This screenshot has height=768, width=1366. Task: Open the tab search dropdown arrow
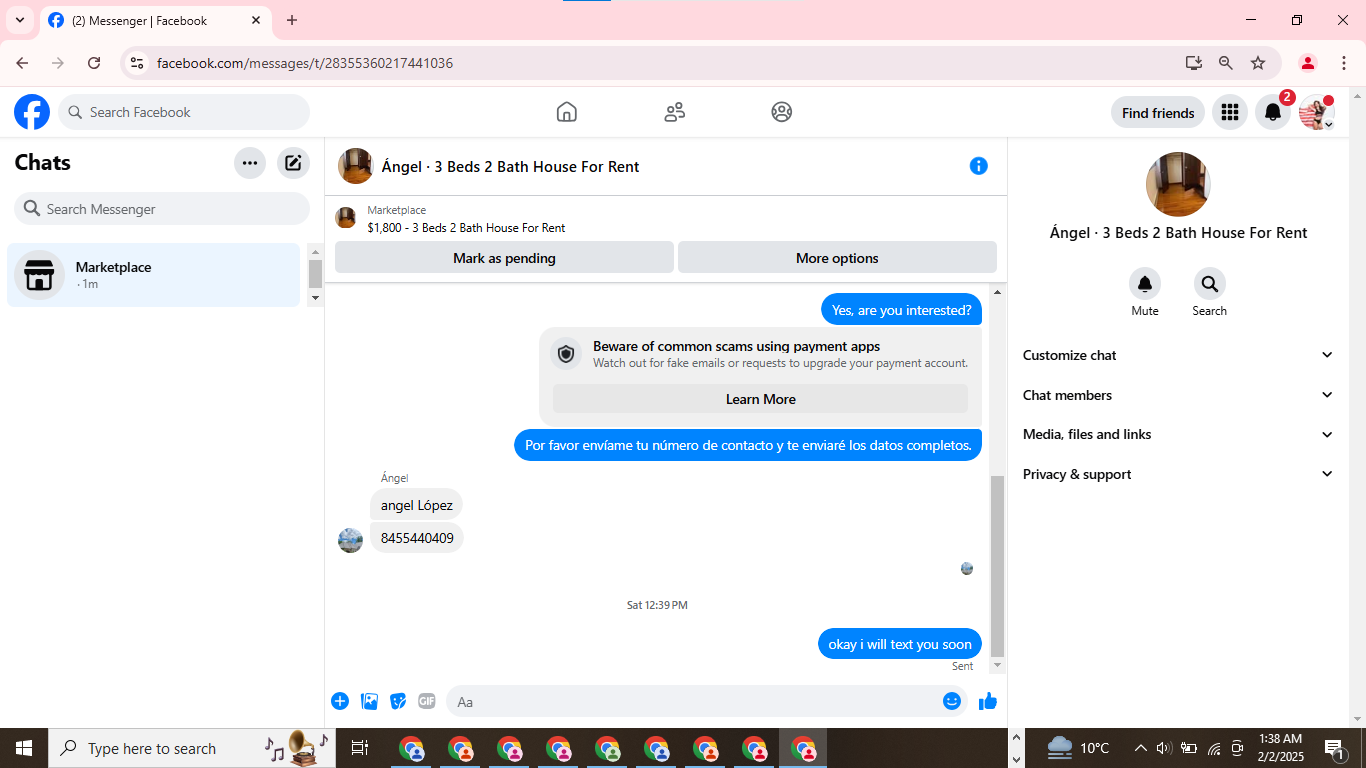tap(19, 20)
